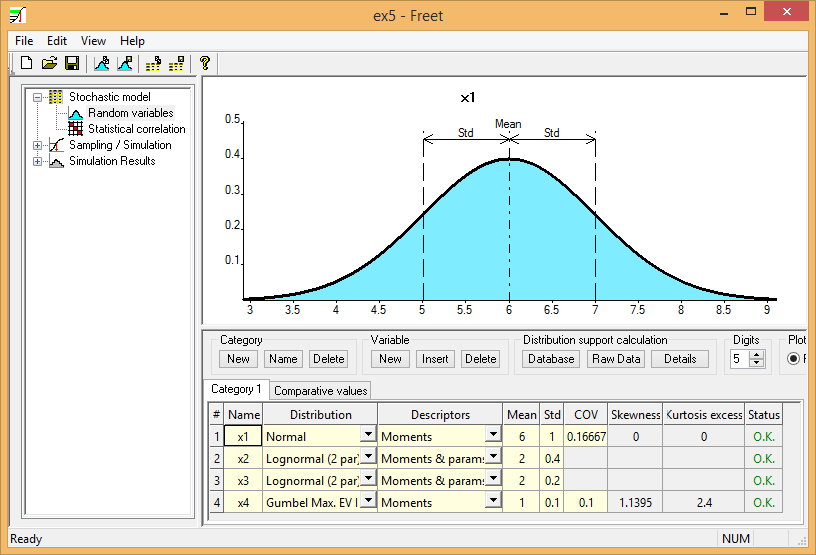Open the Distribution dropdown for x2
The width and height of the screenshot is (816, 555).
[368, 456]
